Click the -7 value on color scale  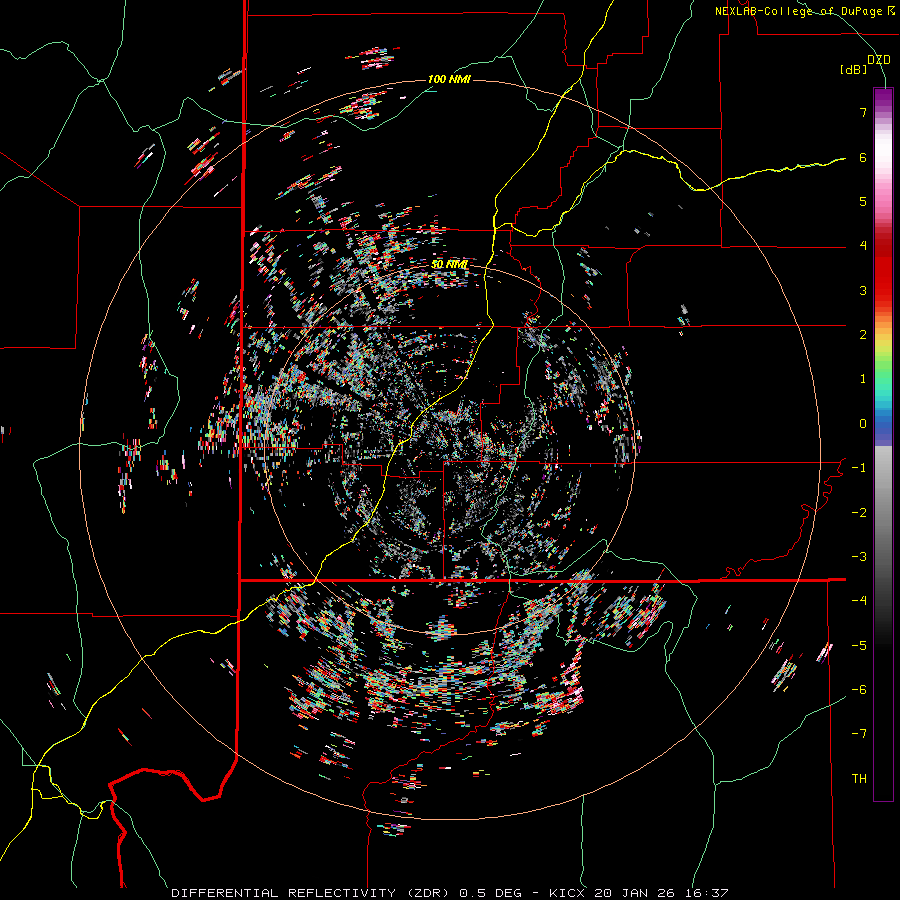pos(859,734)
